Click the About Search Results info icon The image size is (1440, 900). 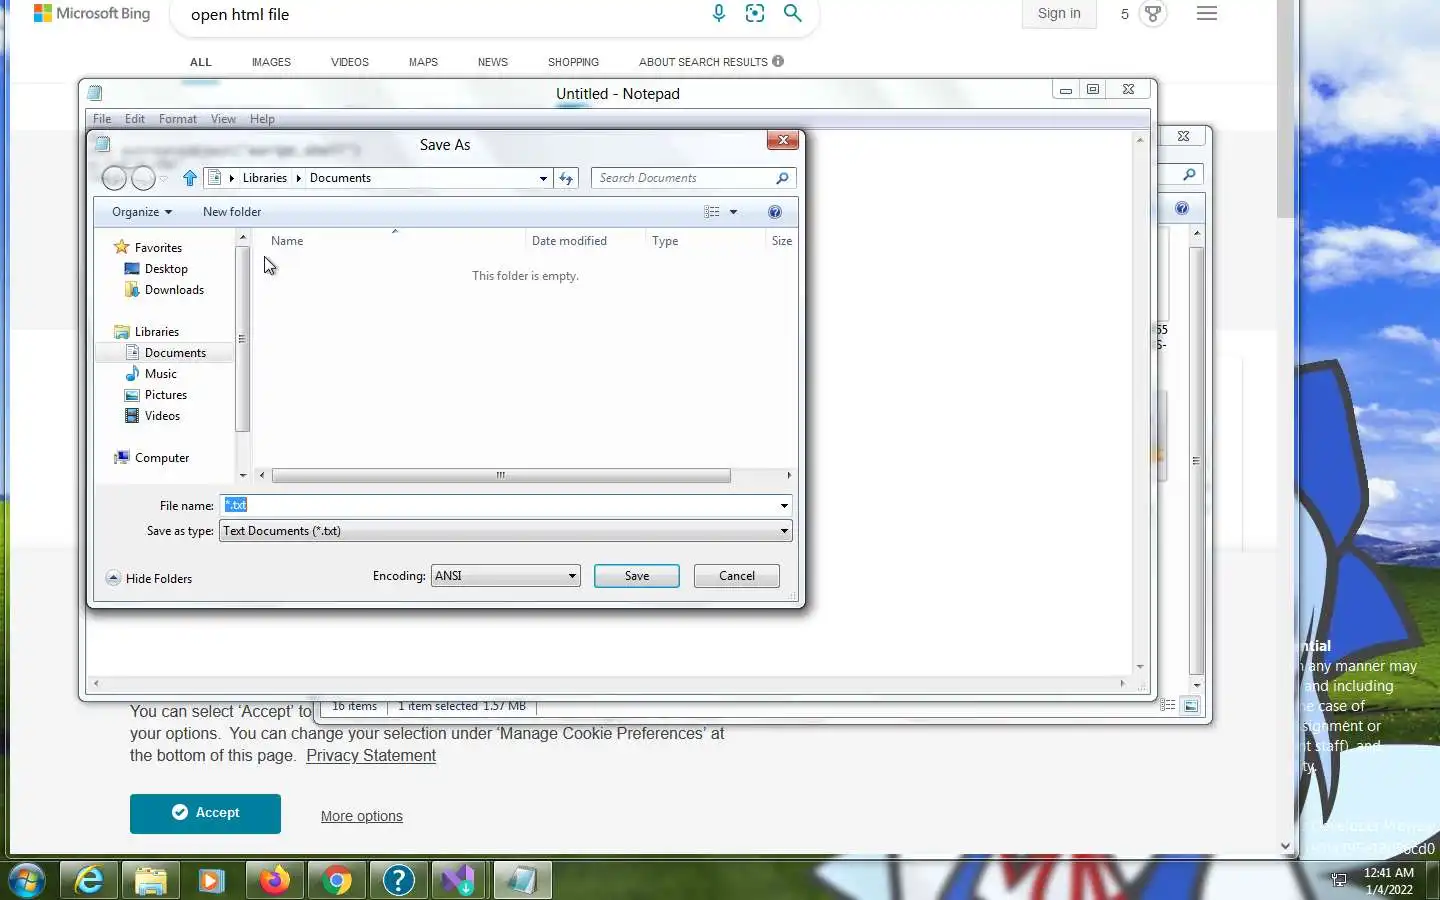pyautogui.click(x=778, y=61)
